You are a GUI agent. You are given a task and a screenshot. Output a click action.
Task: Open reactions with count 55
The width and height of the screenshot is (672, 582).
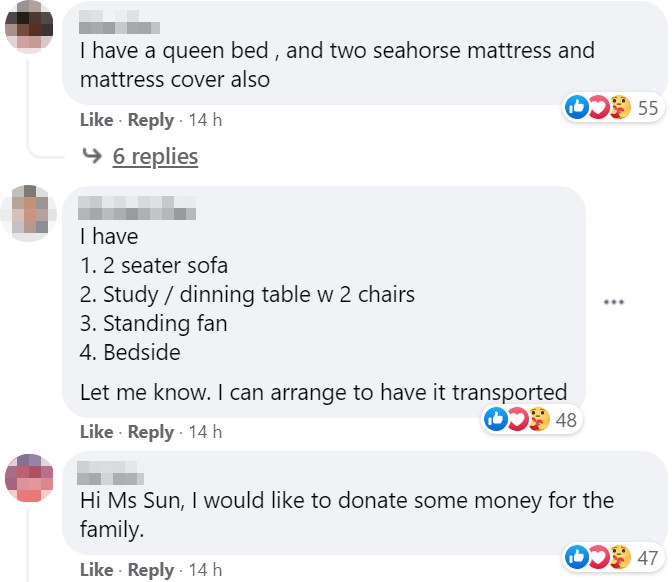point(612,108)
